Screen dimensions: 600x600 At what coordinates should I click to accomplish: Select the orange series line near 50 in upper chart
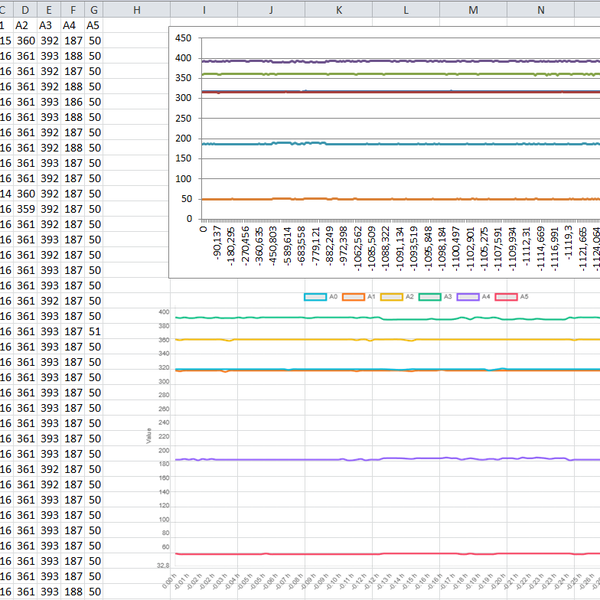[x=401, y=199]
